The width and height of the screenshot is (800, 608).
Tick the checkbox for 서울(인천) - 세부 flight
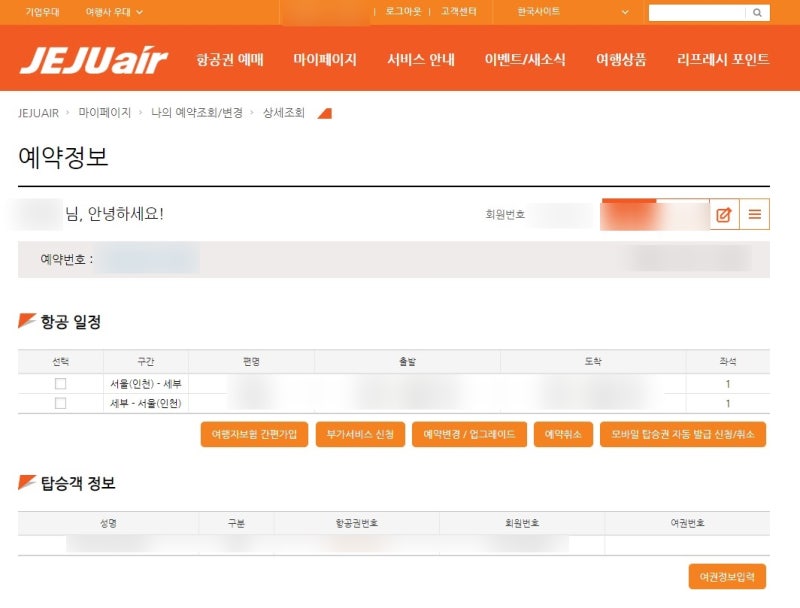[60, 384]
